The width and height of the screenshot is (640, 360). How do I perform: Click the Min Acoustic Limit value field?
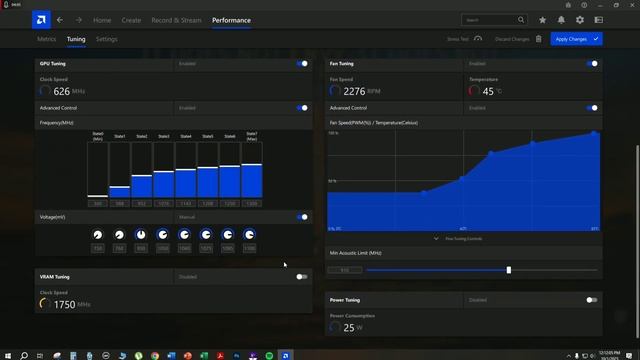pos(345,270)
